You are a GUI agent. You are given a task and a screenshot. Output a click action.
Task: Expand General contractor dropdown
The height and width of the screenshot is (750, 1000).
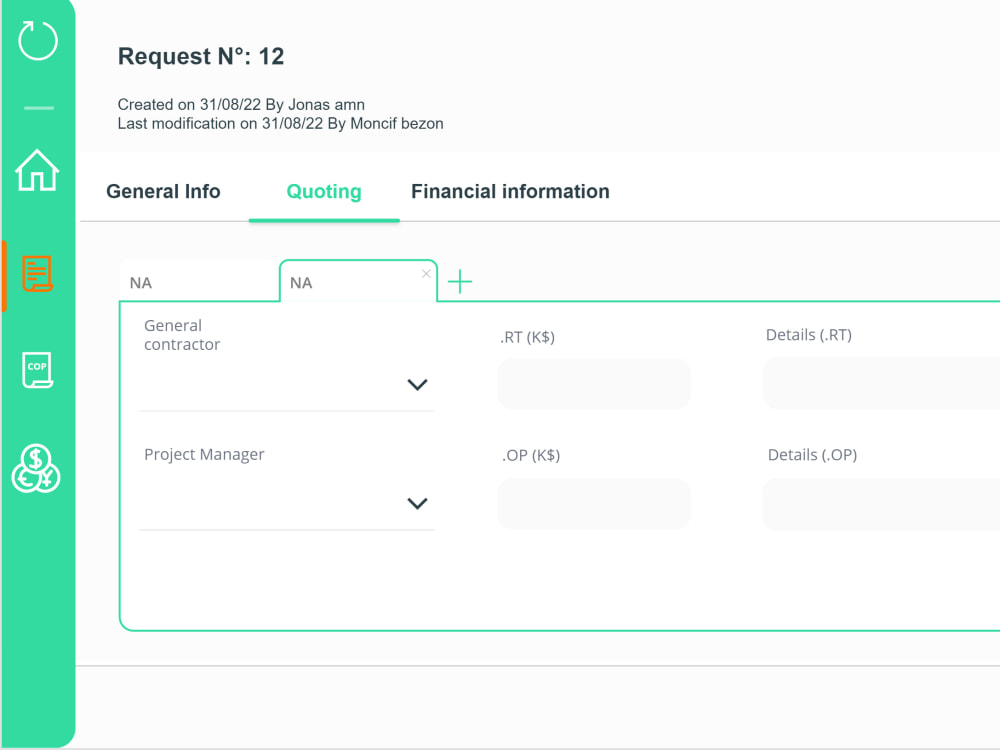[417, 385]
